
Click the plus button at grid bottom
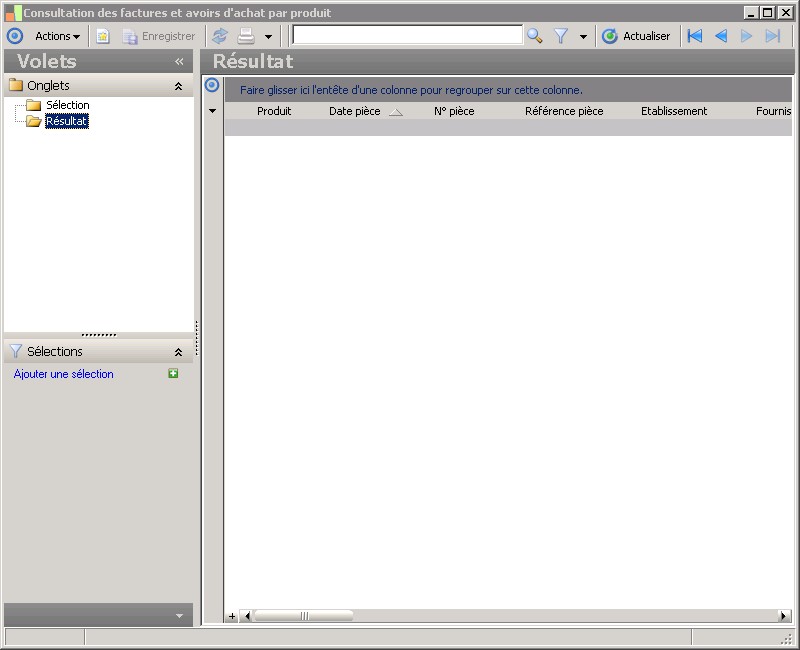click(232, 616)
